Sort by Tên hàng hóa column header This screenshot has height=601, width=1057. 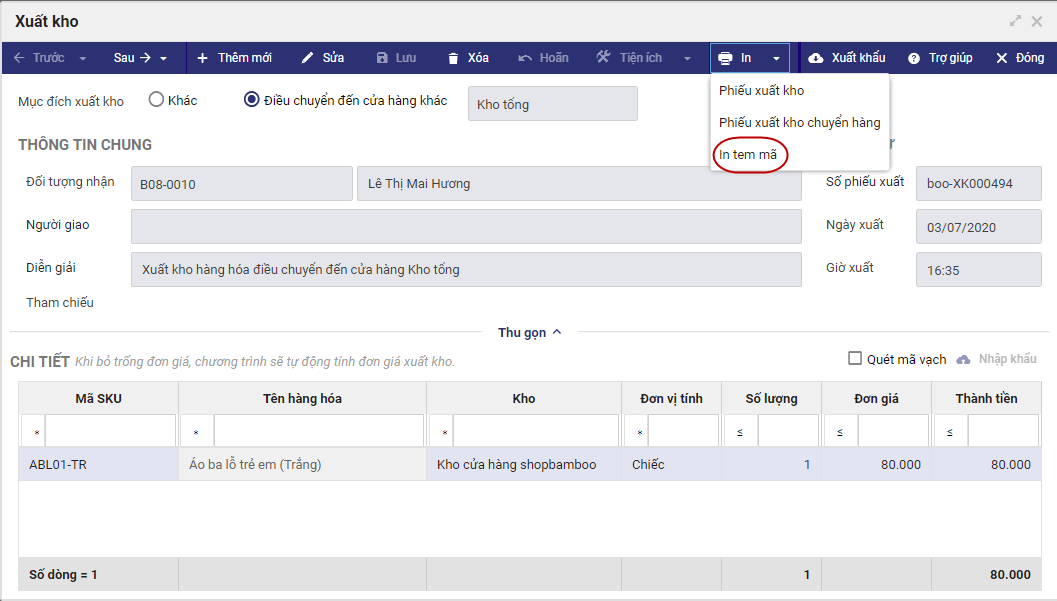[x=303, y=398]
